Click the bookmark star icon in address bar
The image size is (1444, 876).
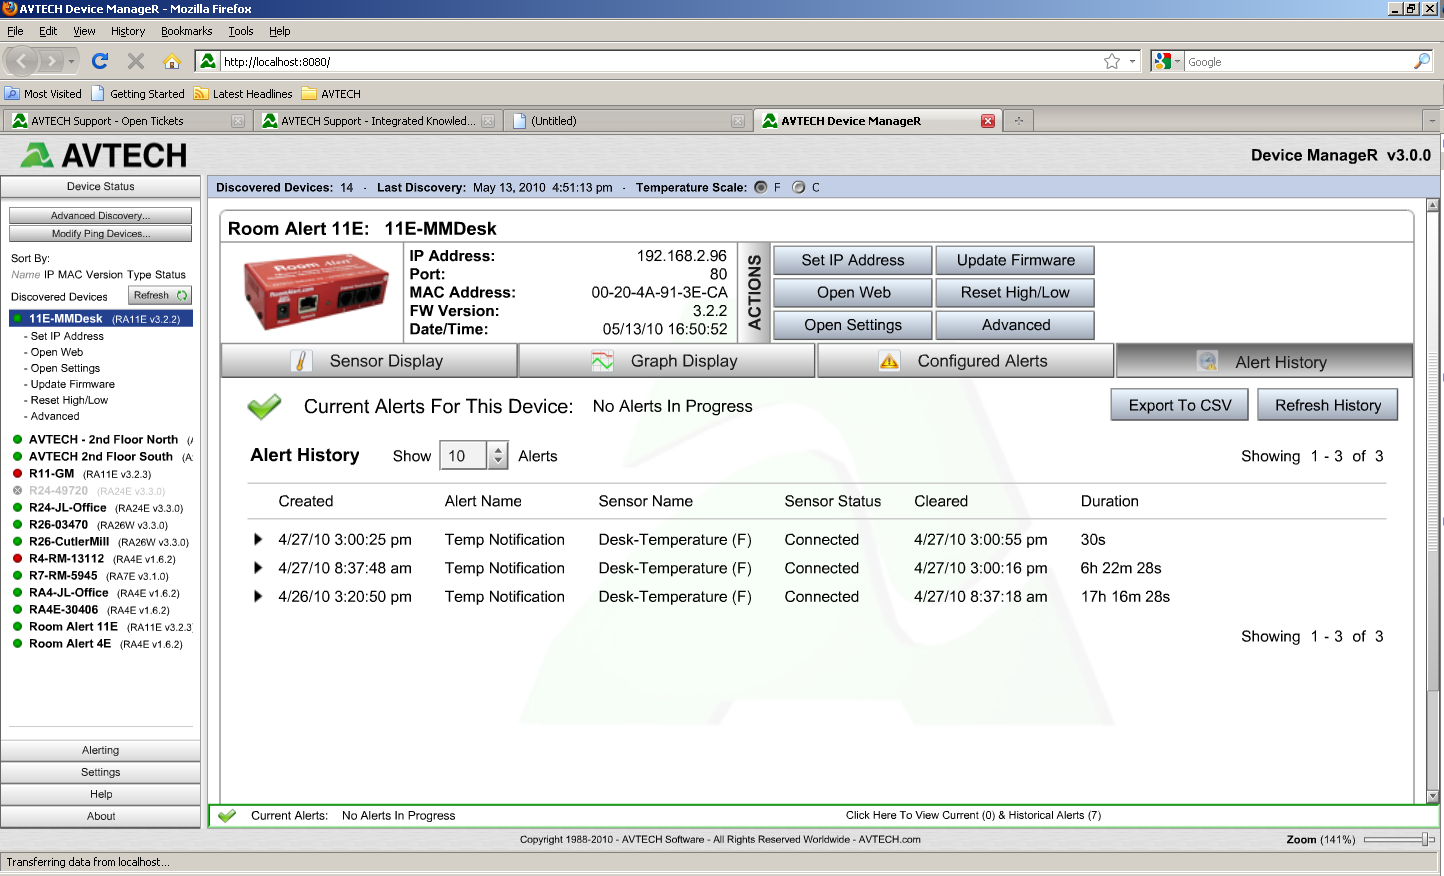(1112, 62)
